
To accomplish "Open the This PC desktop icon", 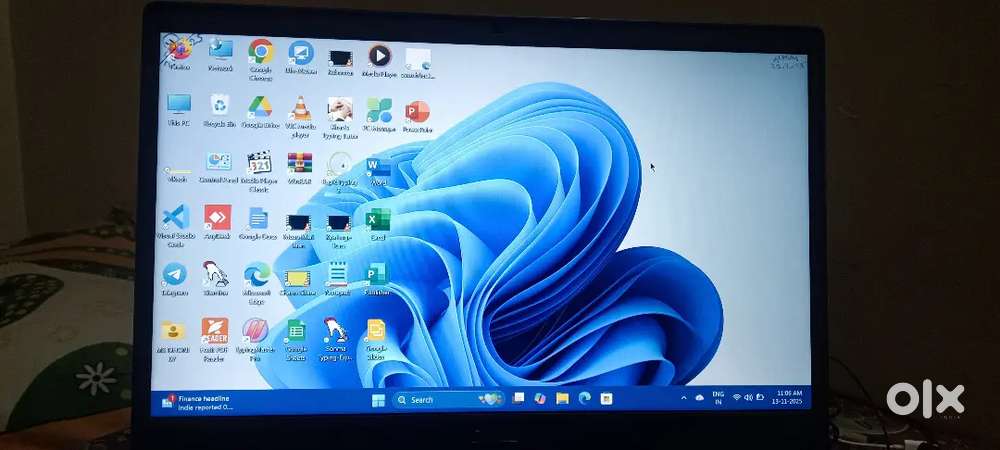I will (179, 110).
